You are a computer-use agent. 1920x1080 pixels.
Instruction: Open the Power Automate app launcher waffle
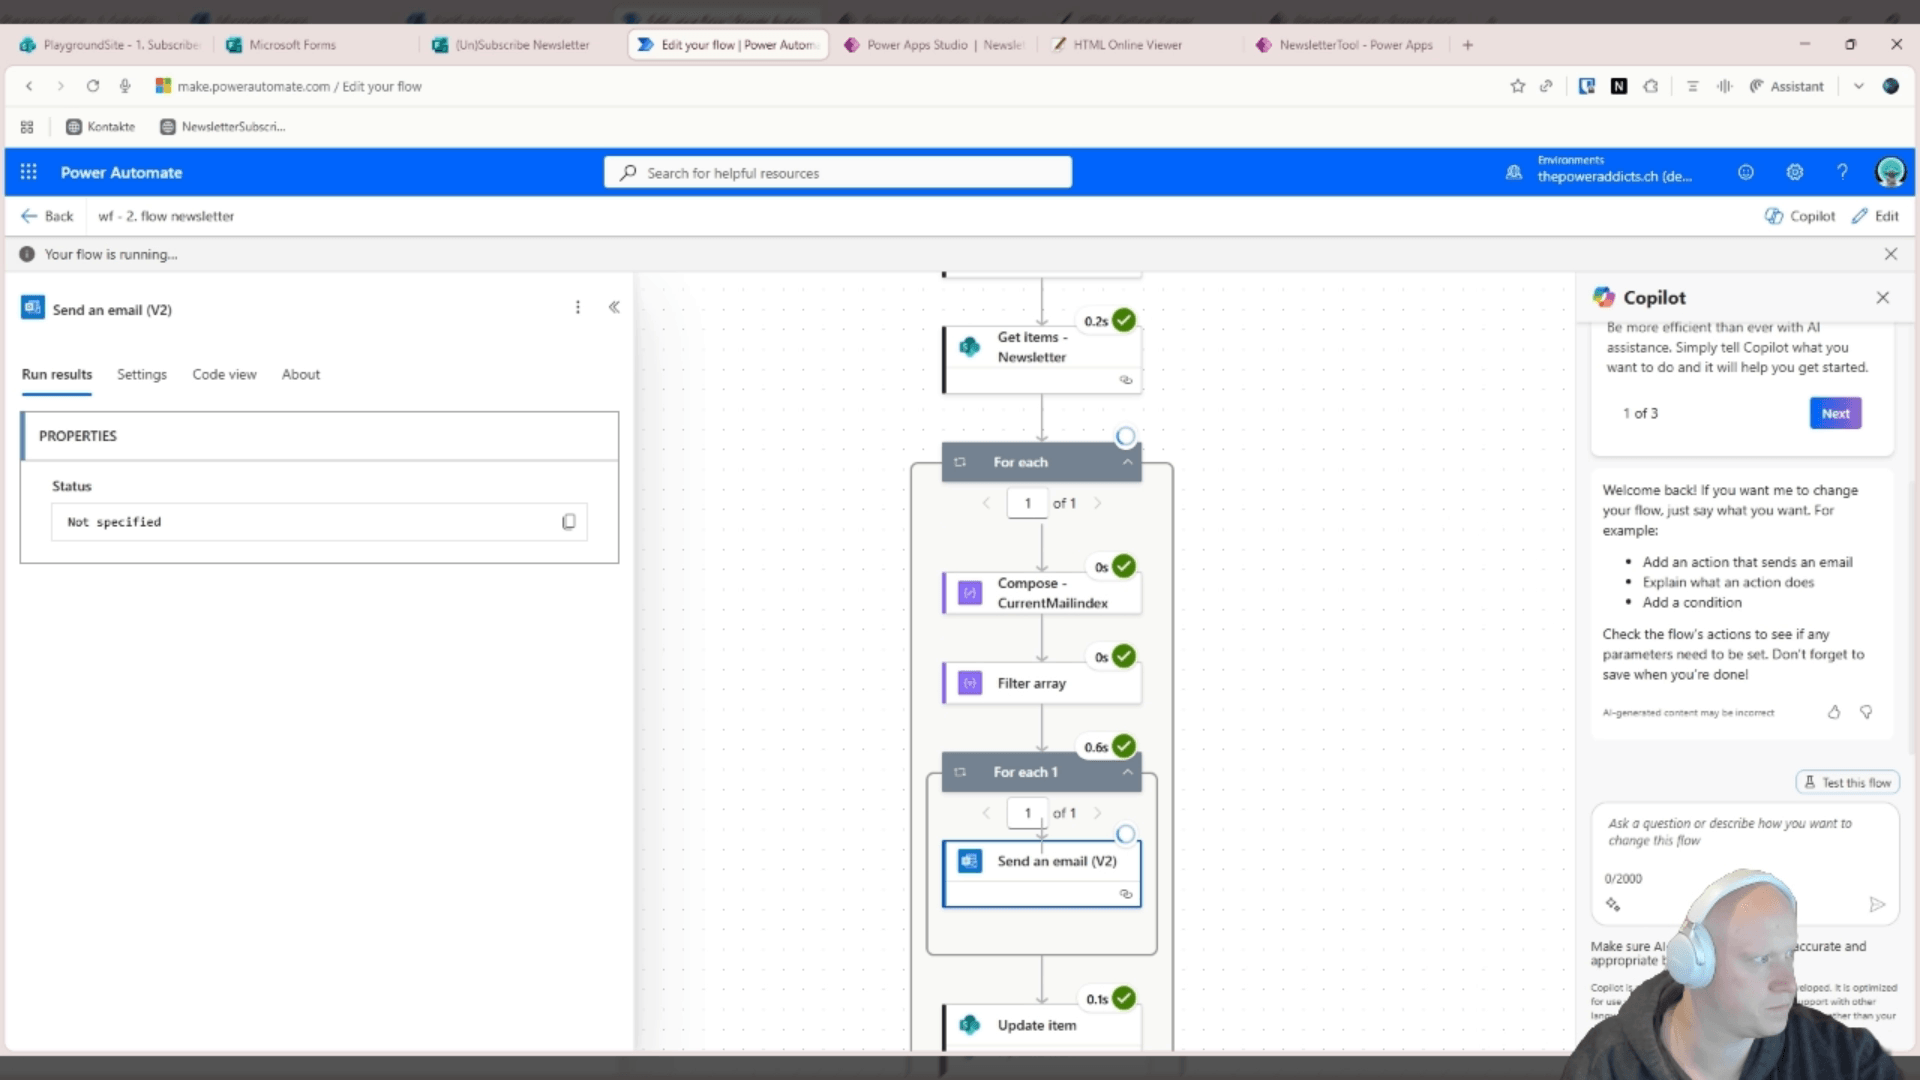28,172
